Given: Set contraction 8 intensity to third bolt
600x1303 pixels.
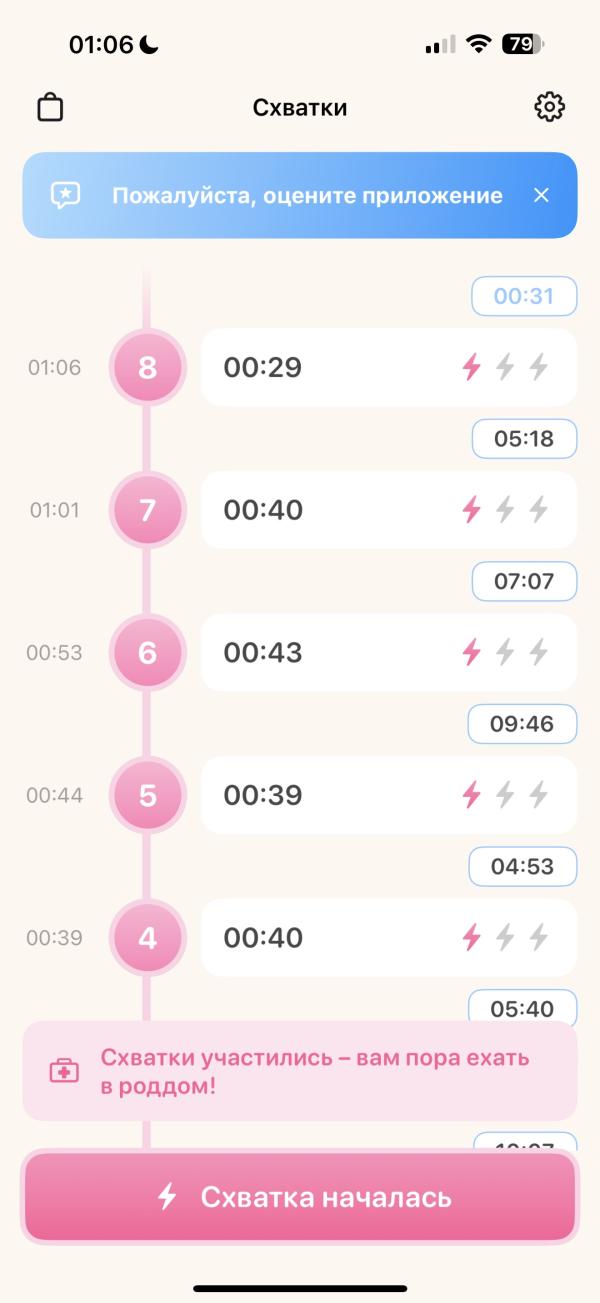Looking at the screenshot, I should pos(539,368).
